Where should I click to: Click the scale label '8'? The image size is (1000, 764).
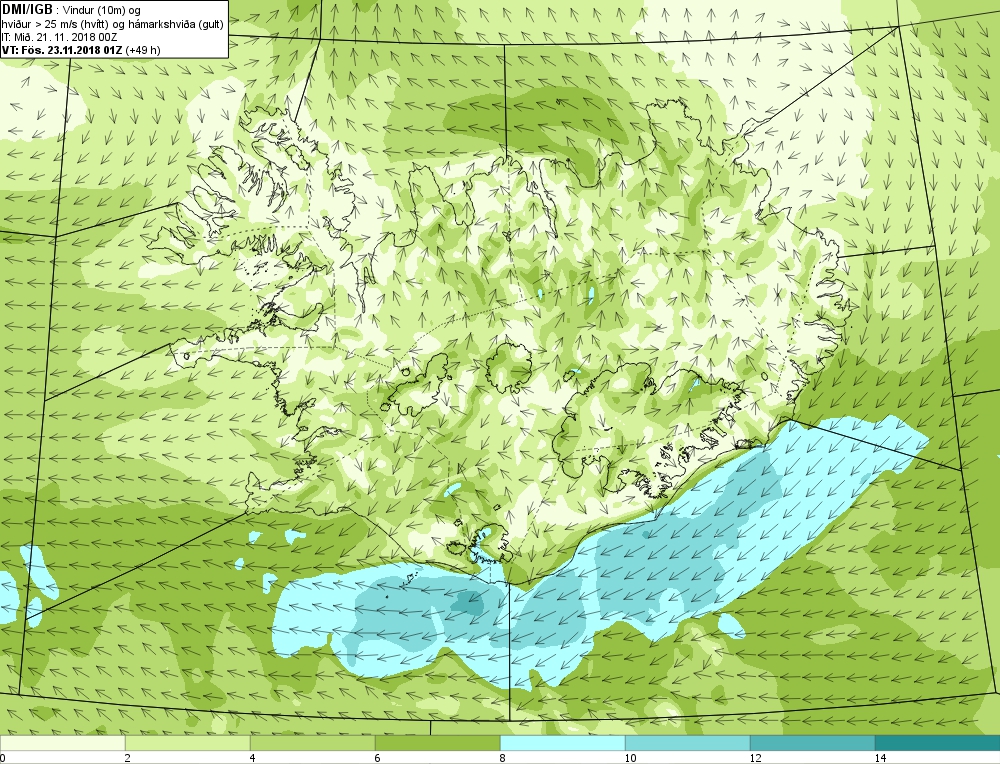tap(503, 758)
